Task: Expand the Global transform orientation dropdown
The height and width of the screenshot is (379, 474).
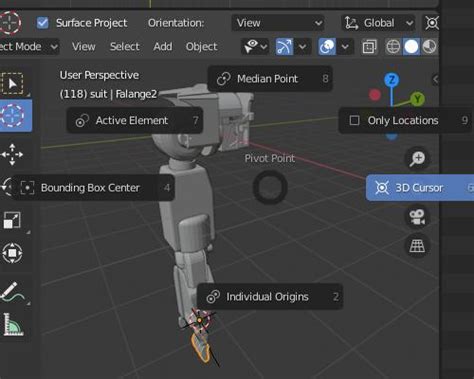Action: point(379,23)
